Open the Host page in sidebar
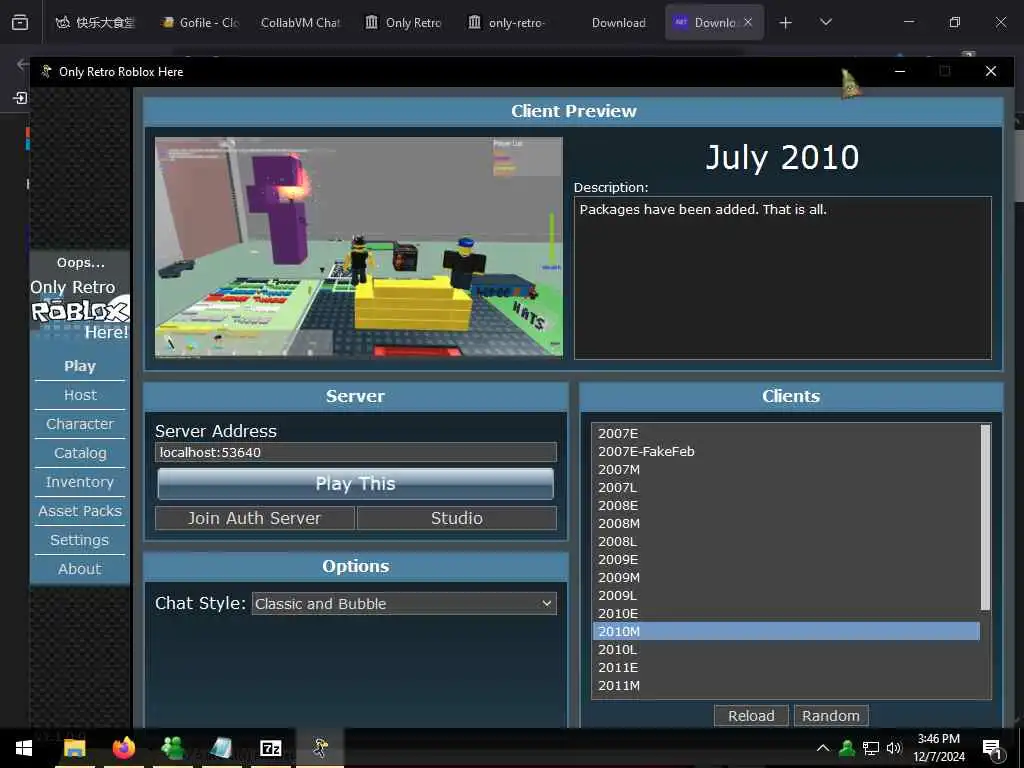This screenshot has width=1024, height=768. pos(80,395)
